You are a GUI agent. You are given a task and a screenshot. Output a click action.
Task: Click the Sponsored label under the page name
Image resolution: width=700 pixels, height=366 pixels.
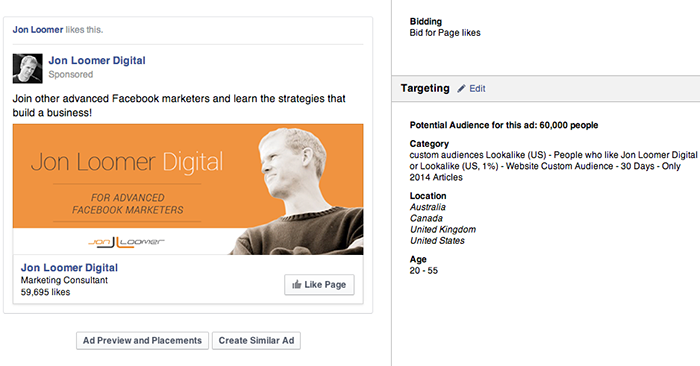pyautogui.click(x=71, y=75)
